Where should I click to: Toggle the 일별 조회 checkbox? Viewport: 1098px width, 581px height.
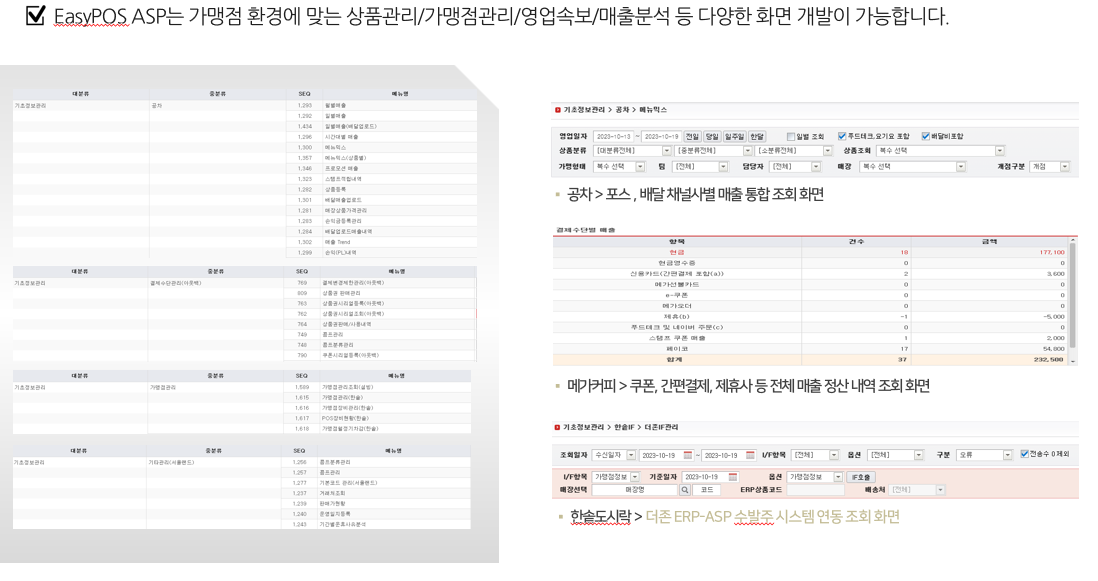[x=791, y=137]
